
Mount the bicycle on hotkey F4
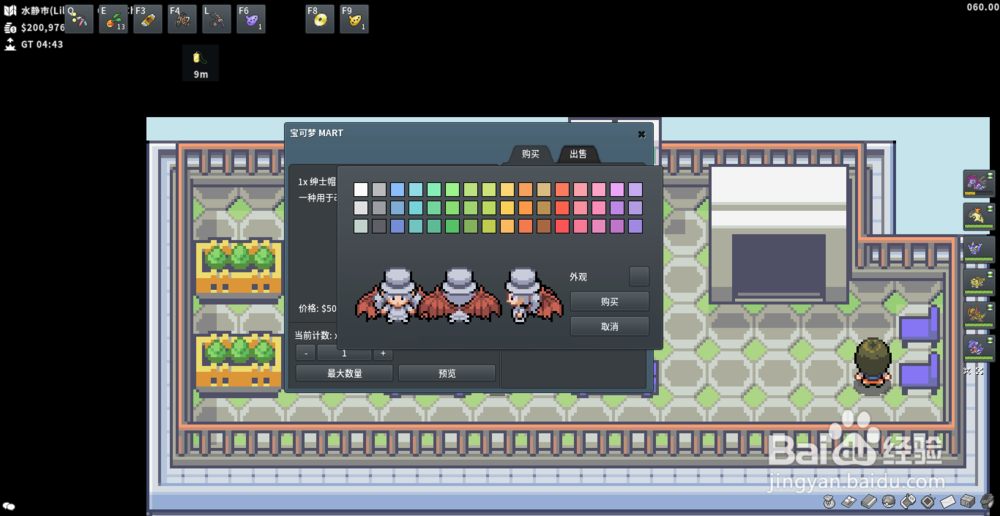coord(182,19)
